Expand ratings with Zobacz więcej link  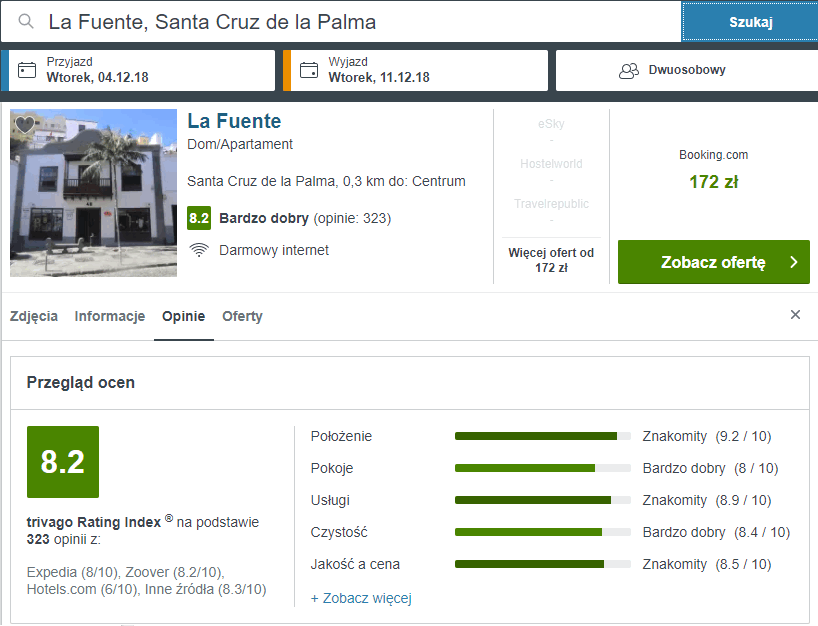[361, 598]
